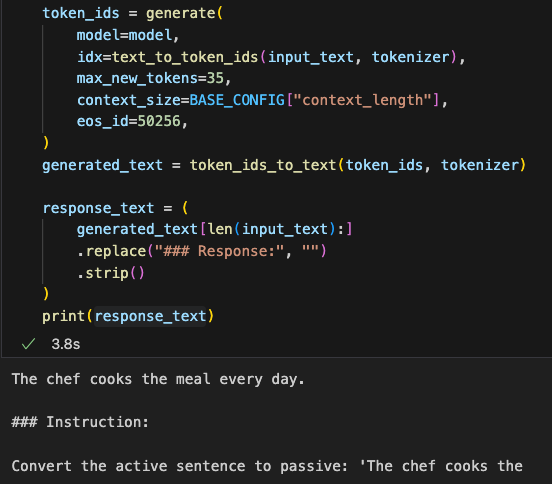The height and width of the screenshot is (484, 552).
Task: Click the print function keyword
Action: click(x=64, y=316)
